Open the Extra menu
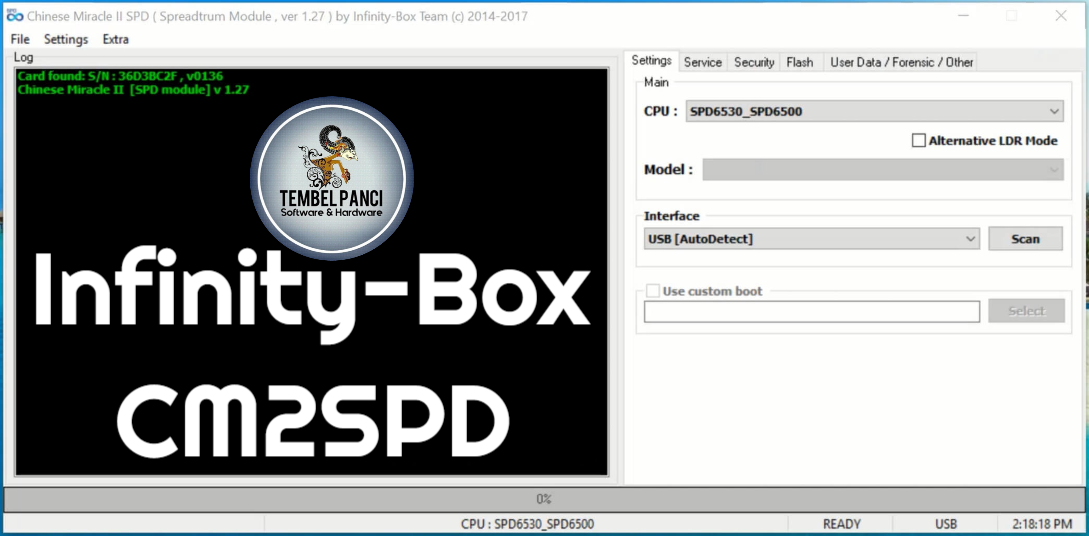The height and width of the screenshot is (536, 1089). click(x=115, y=40)
